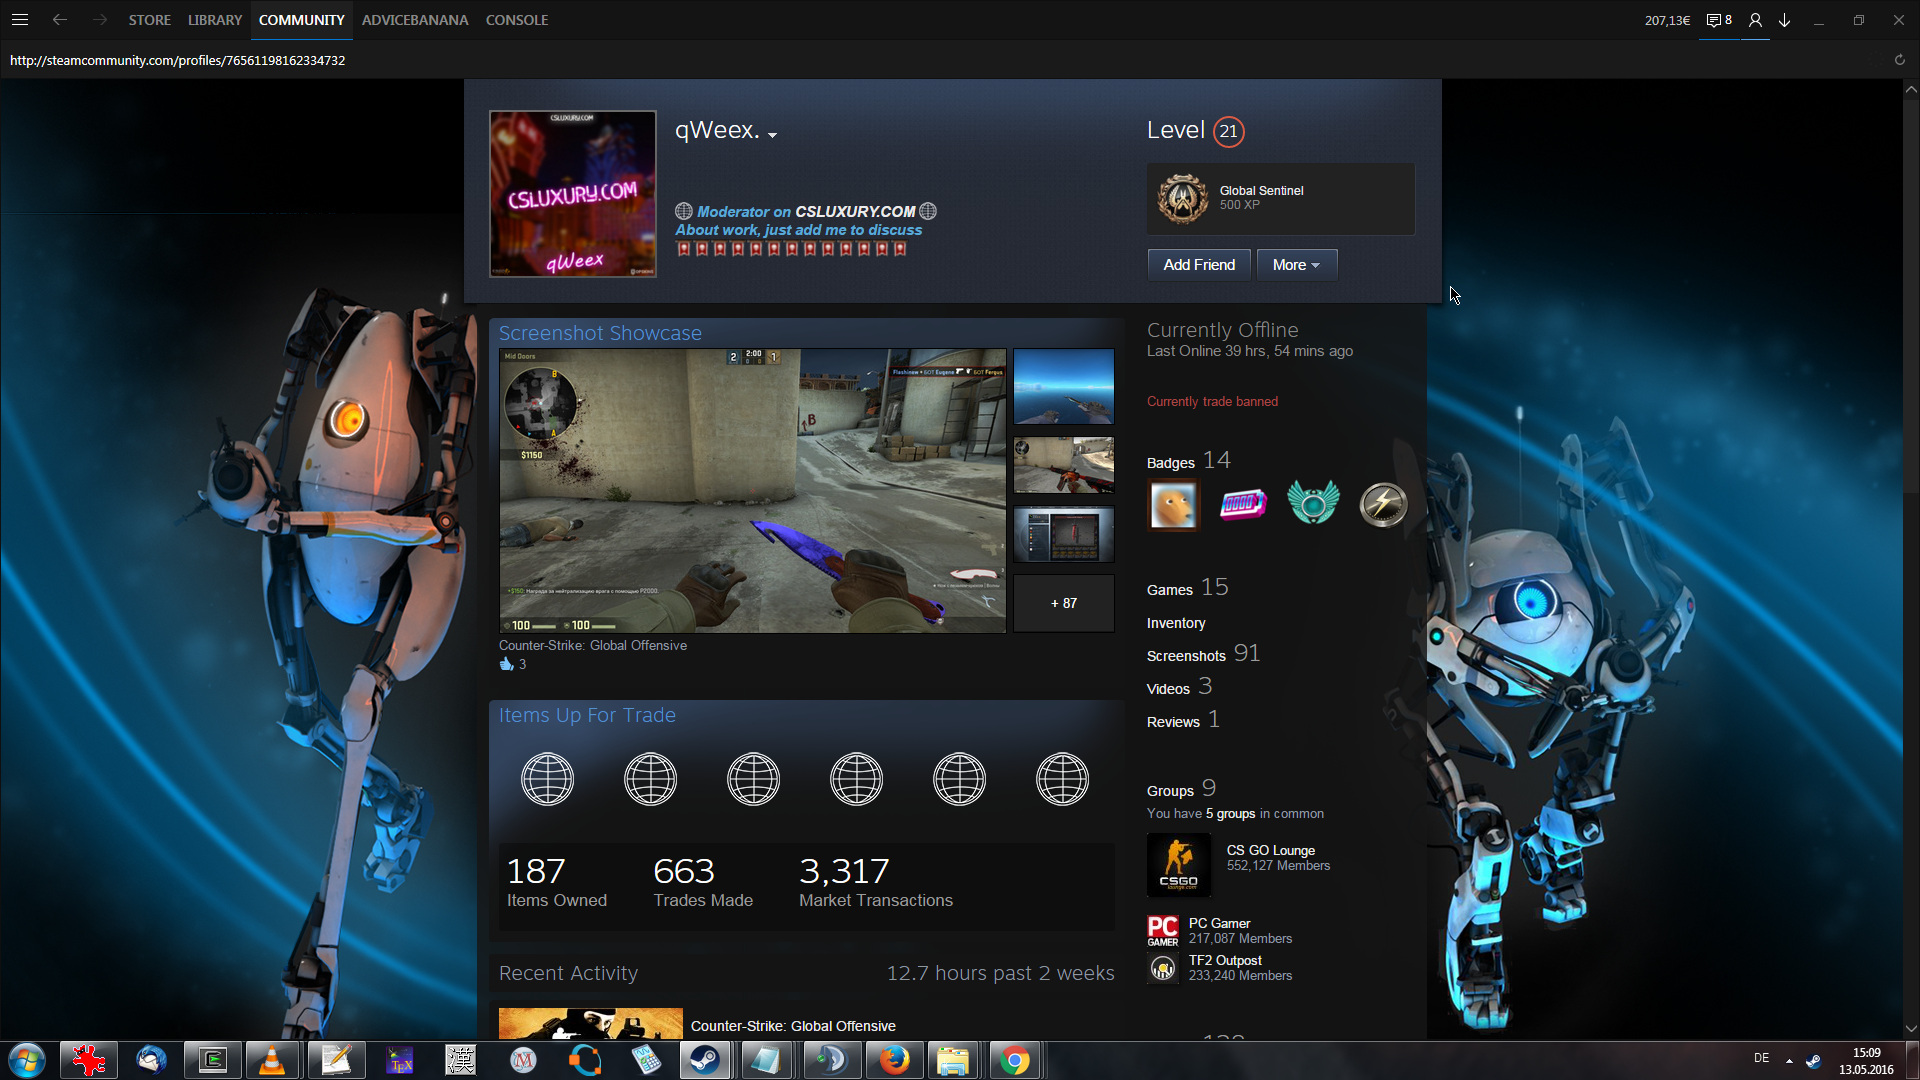
Task: Open the Inventory link
Action: (x=1176, y=623)
